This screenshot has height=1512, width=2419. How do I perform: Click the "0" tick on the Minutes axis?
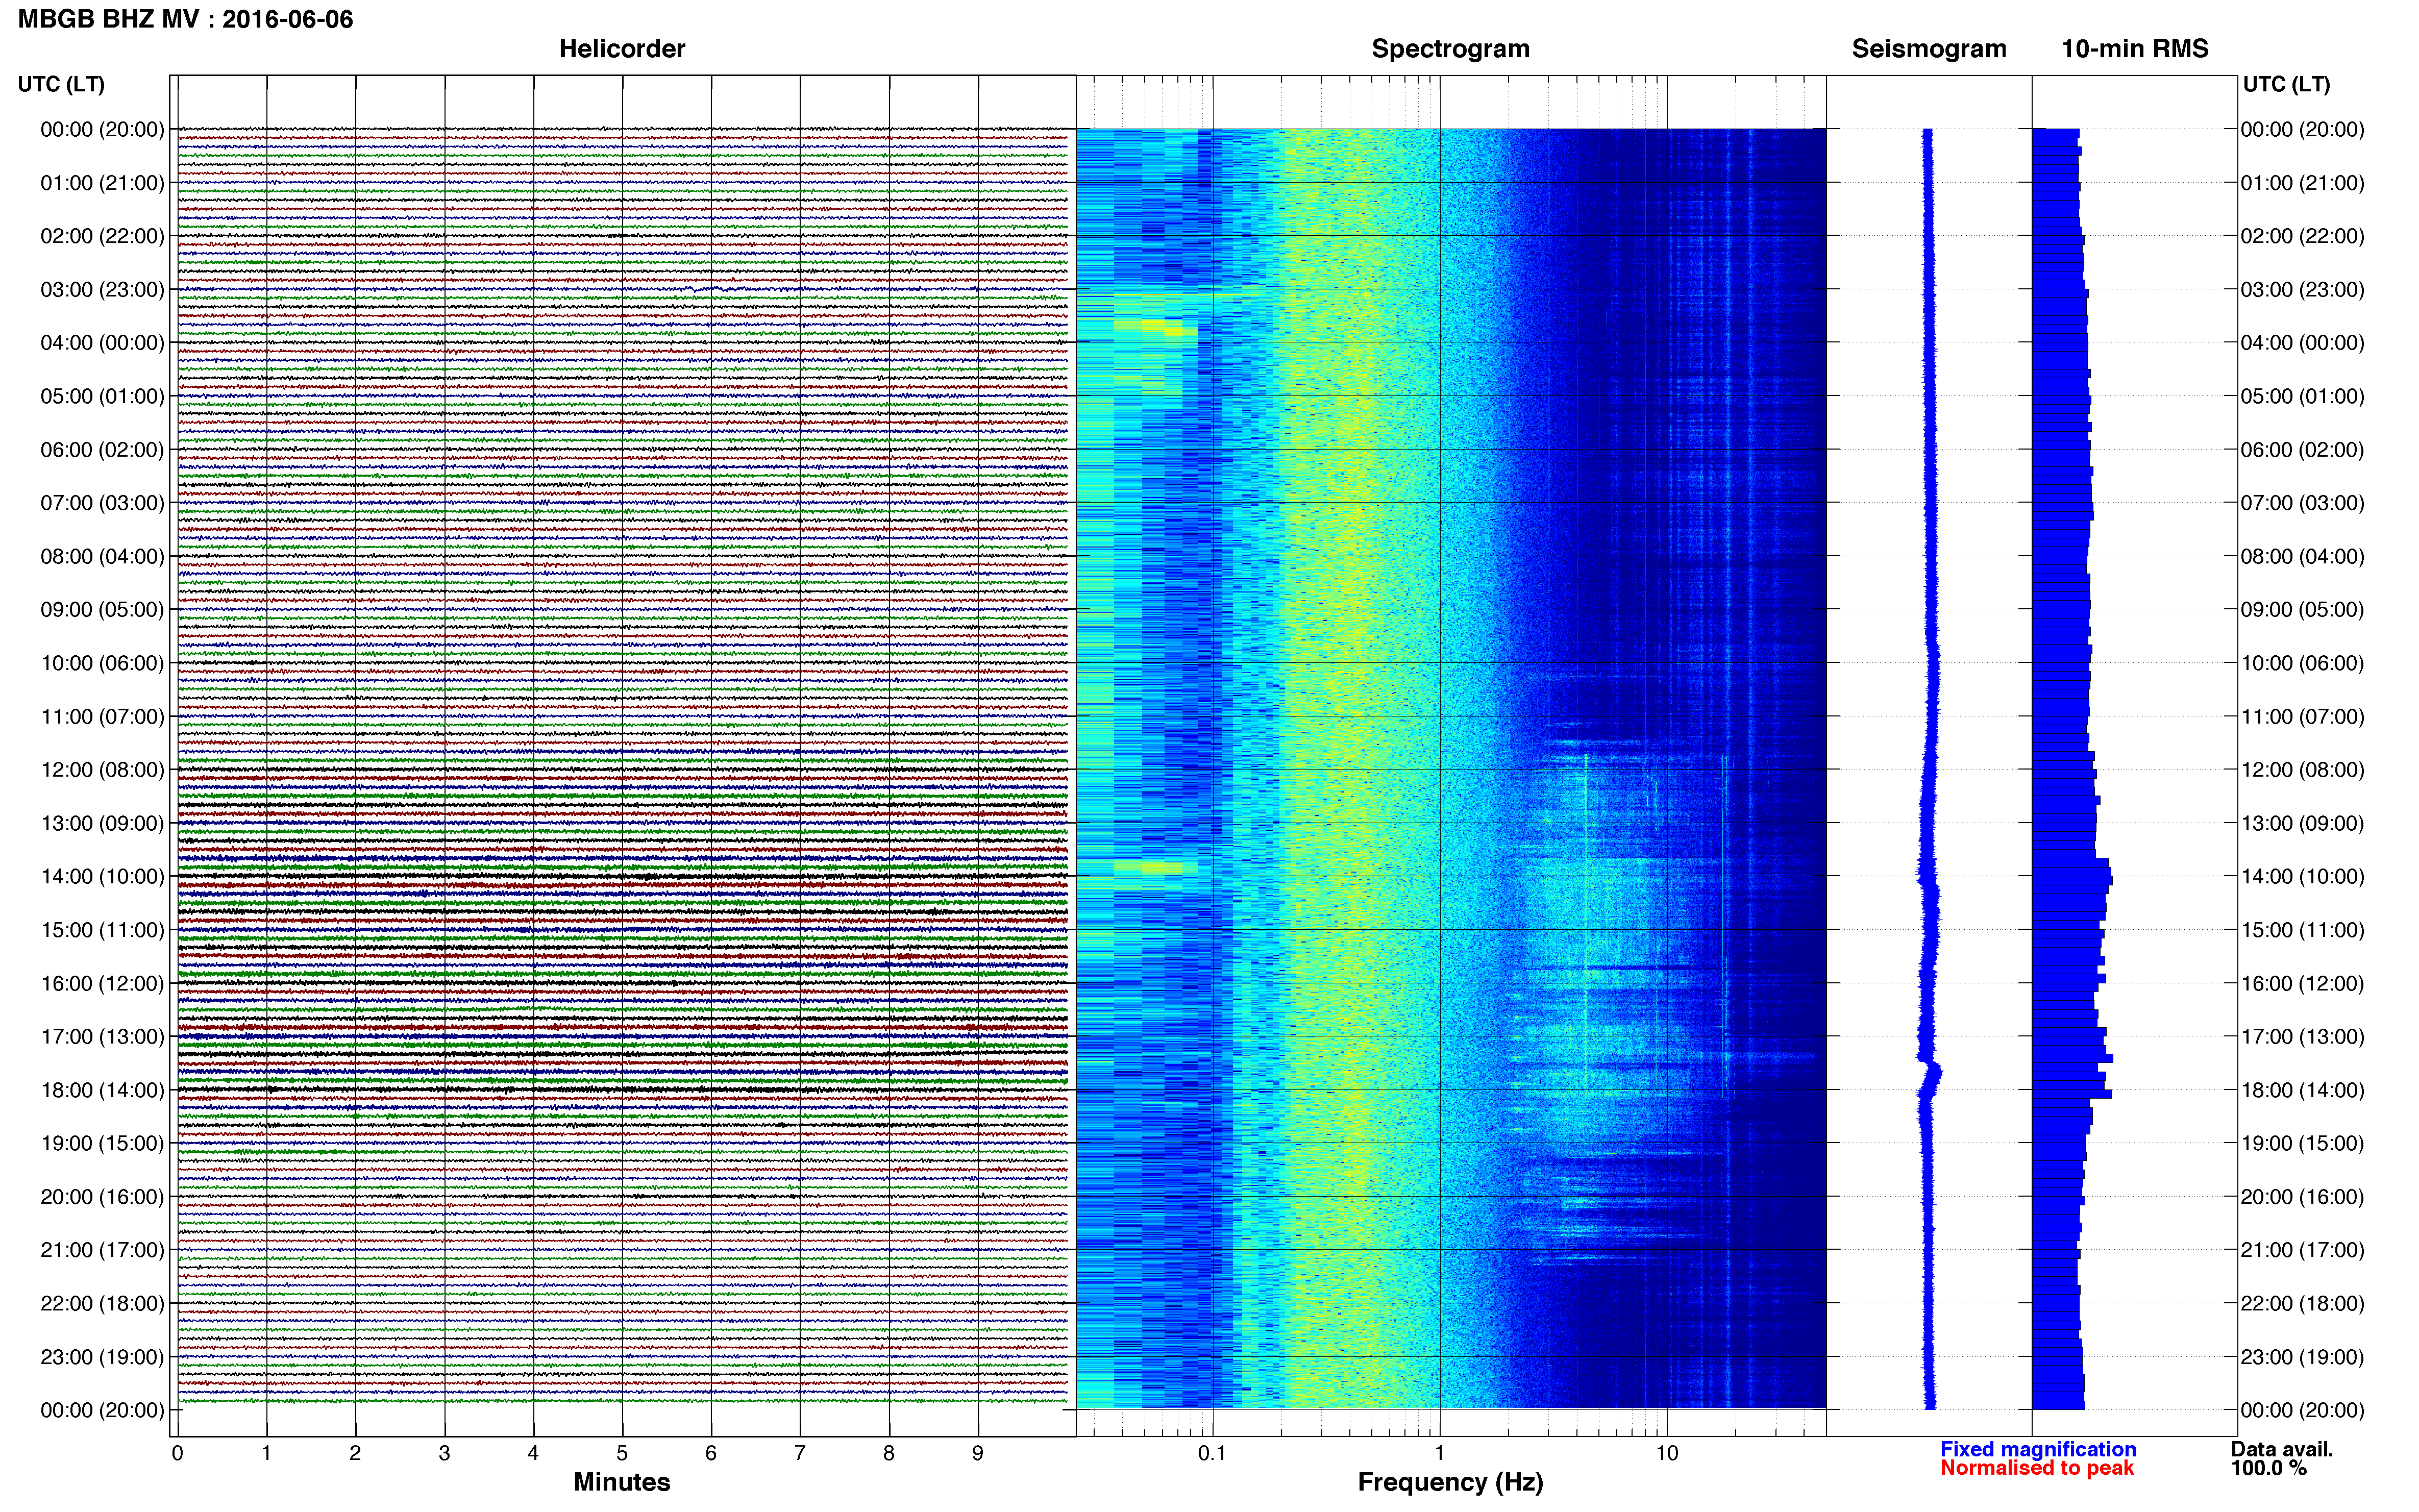click(x=177, y=1453)
